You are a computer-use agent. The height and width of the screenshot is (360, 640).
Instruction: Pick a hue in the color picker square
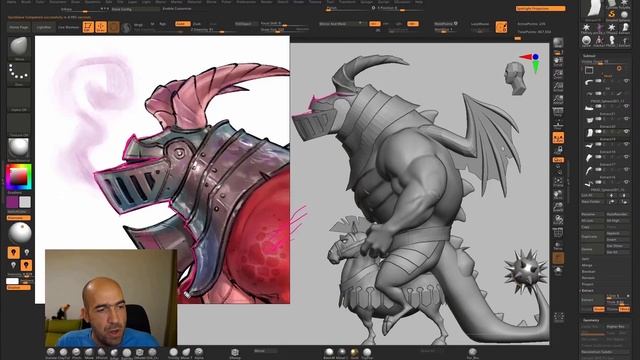19,177
